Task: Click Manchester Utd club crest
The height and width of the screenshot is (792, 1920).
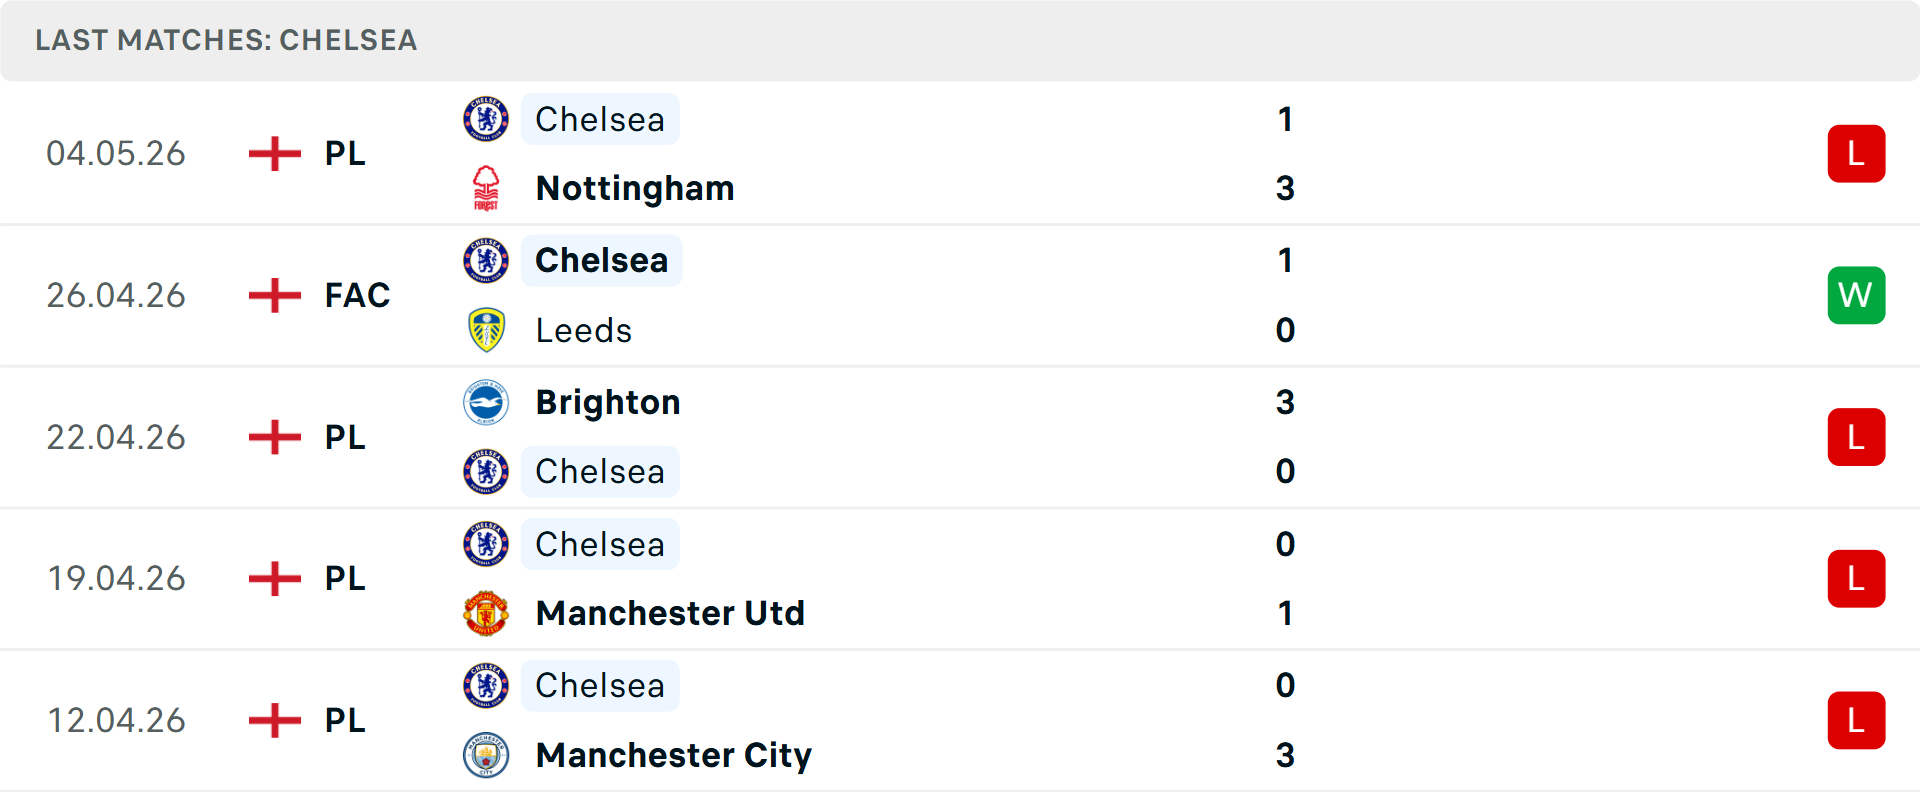Action: pyautogui.click(x=486, y=613)
